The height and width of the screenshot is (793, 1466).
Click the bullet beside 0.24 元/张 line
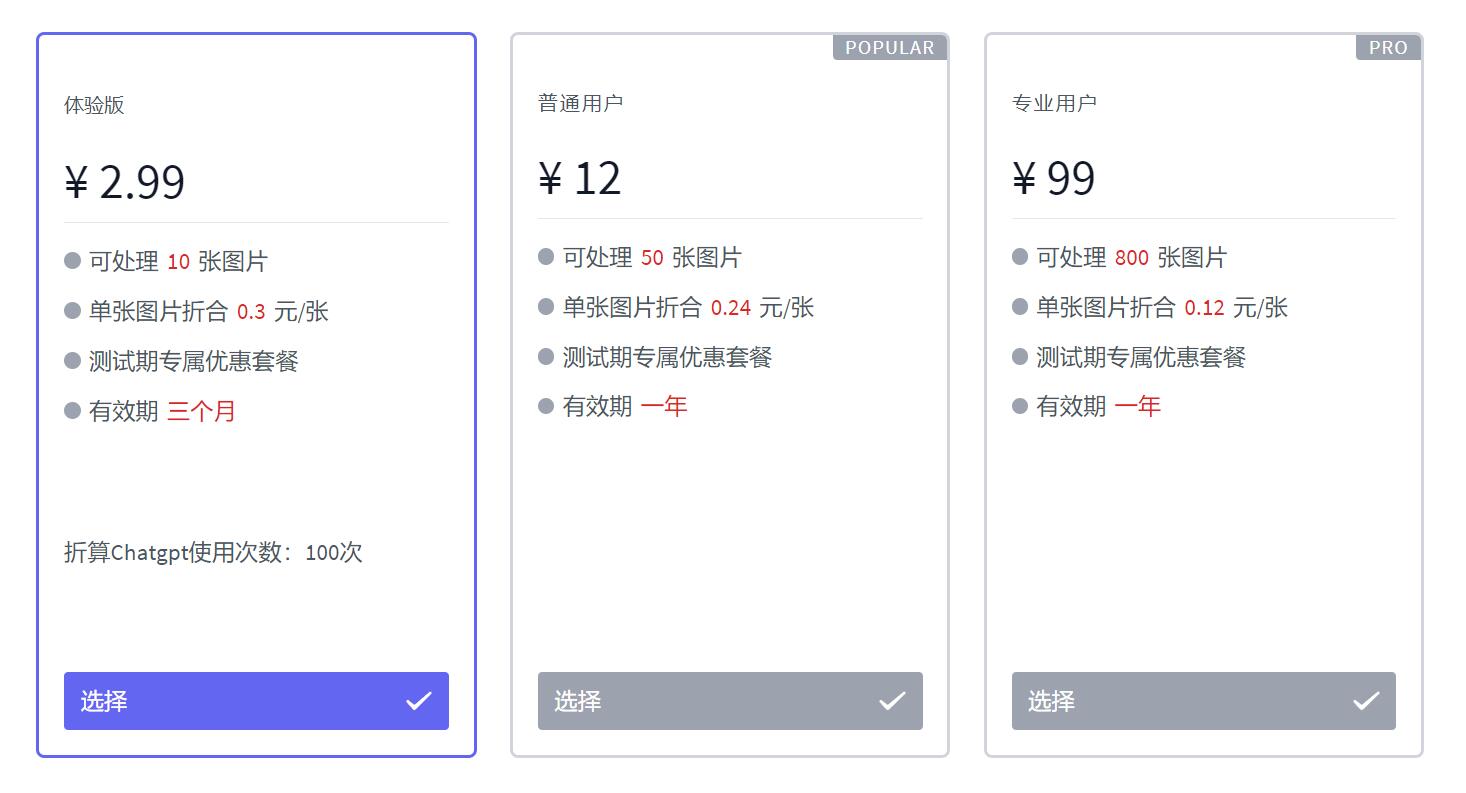coord(546,307)
